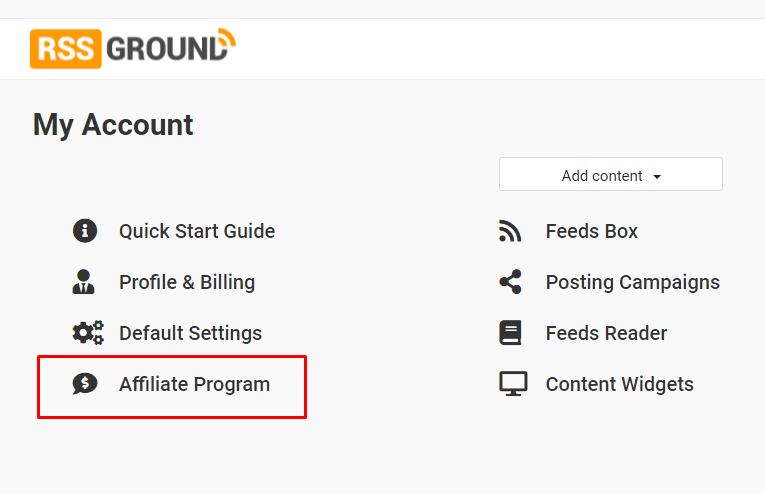Image resolution: width=765 pixels, height=494 pixels.
Task: Click the Quick Start Guide info icon
Action: point(85,231)
